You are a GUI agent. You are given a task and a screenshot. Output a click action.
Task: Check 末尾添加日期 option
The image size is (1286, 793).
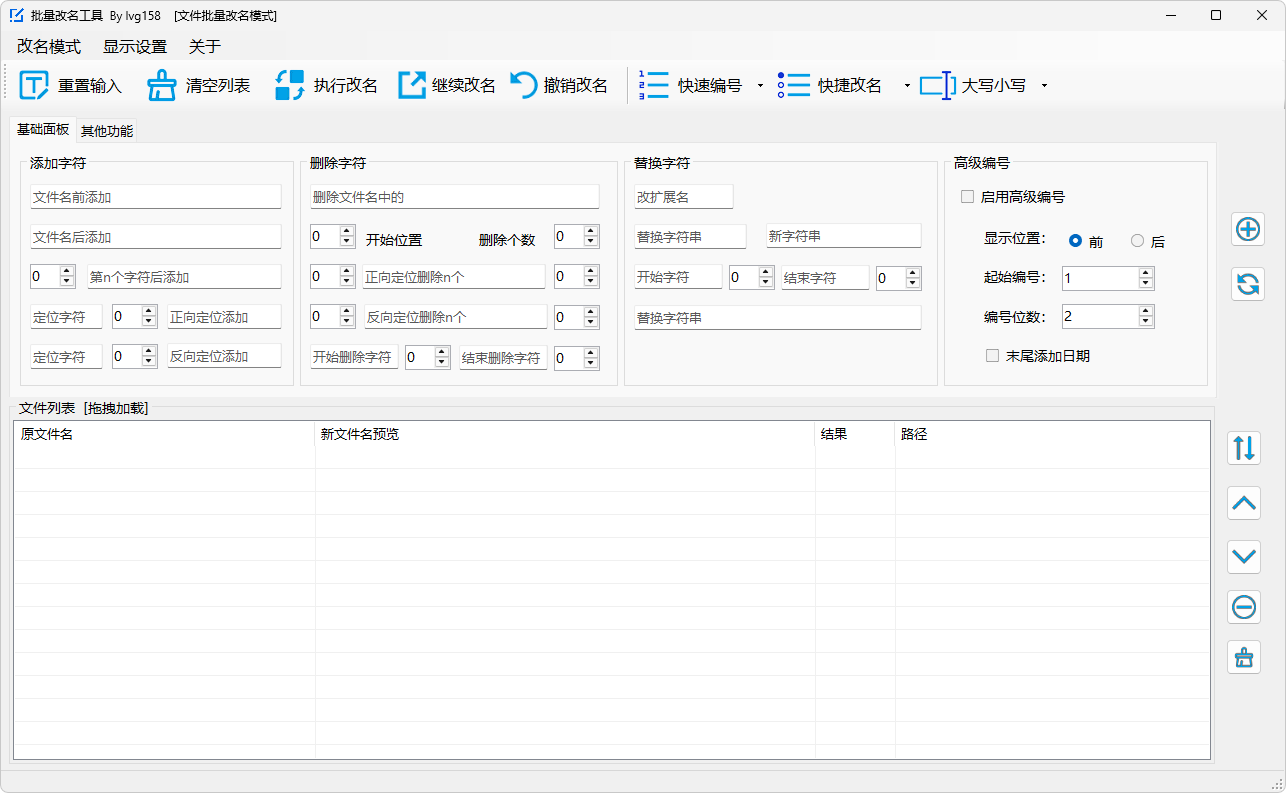click(992, 355)
